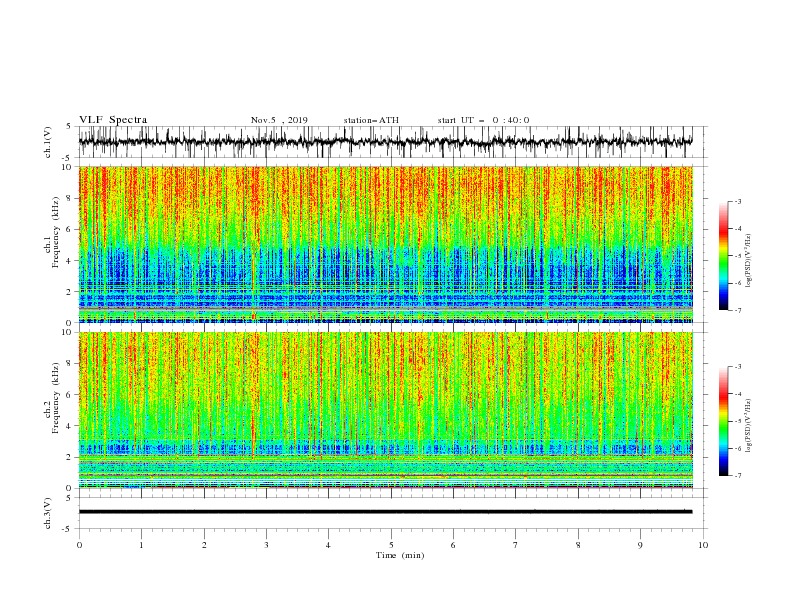Click the time axis tick label "3"
792x612 pixels.
(266, 545)
